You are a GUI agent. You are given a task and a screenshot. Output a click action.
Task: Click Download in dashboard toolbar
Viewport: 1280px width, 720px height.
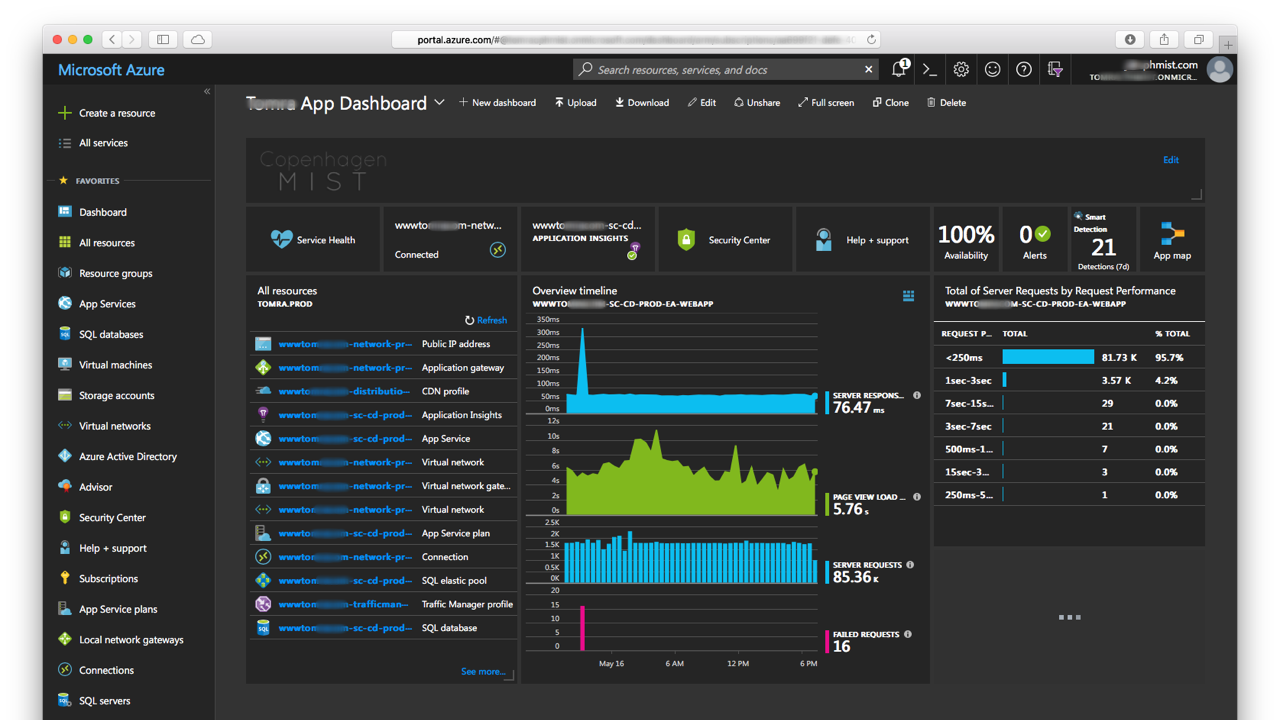(x=642, y=102)
